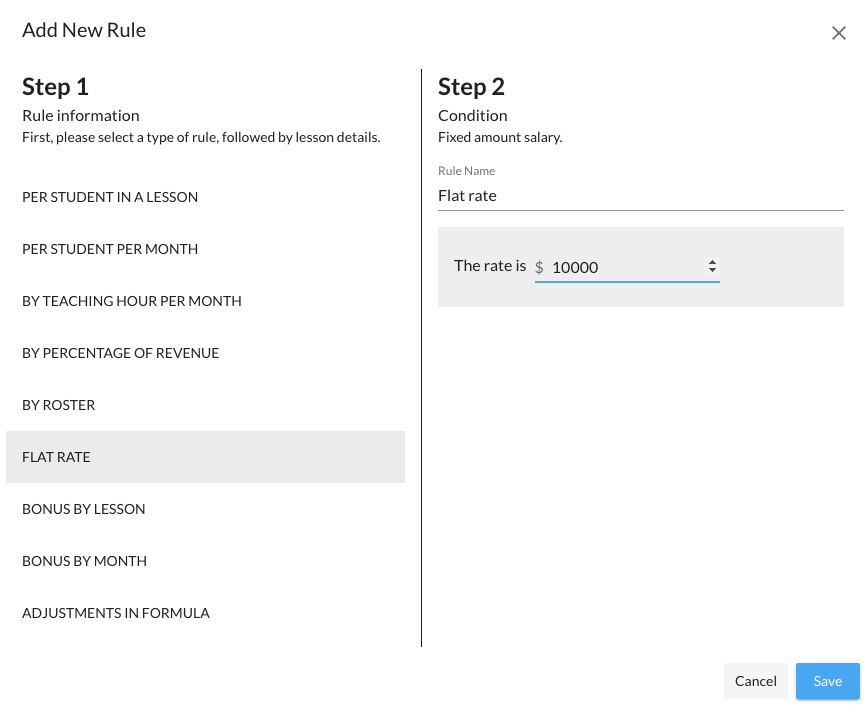868x705 pixels.
Task: Click the dollar sign currency prefix
Action: click(x=539, y=268)
